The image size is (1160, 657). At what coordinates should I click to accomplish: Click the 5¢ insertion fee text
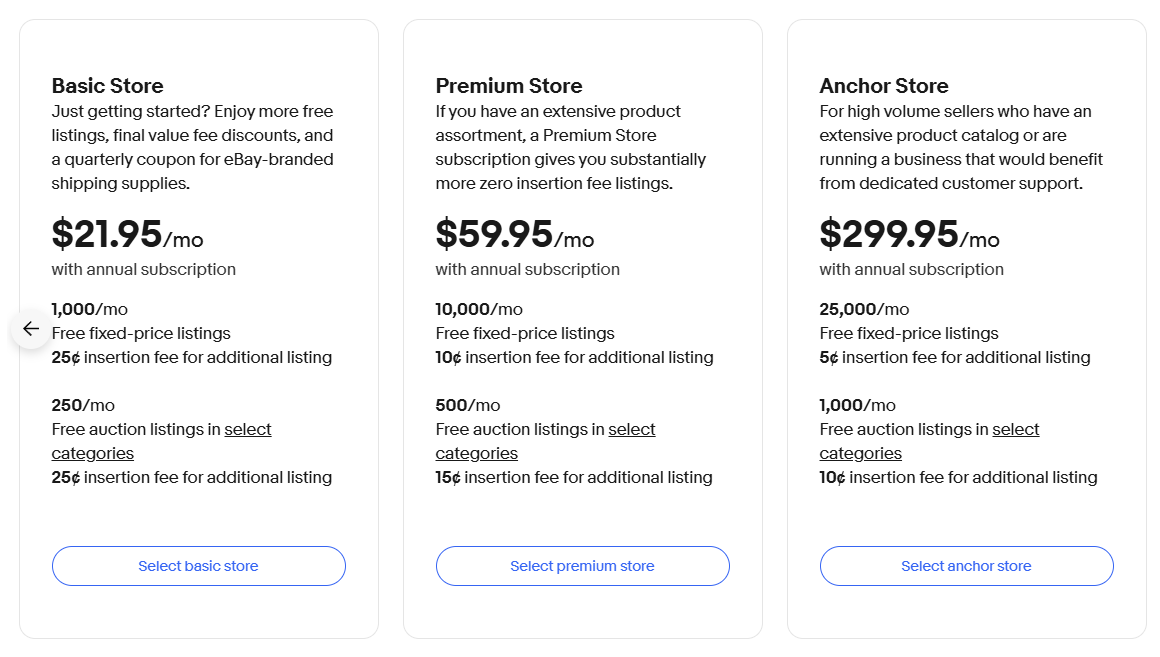pos(954,357)
